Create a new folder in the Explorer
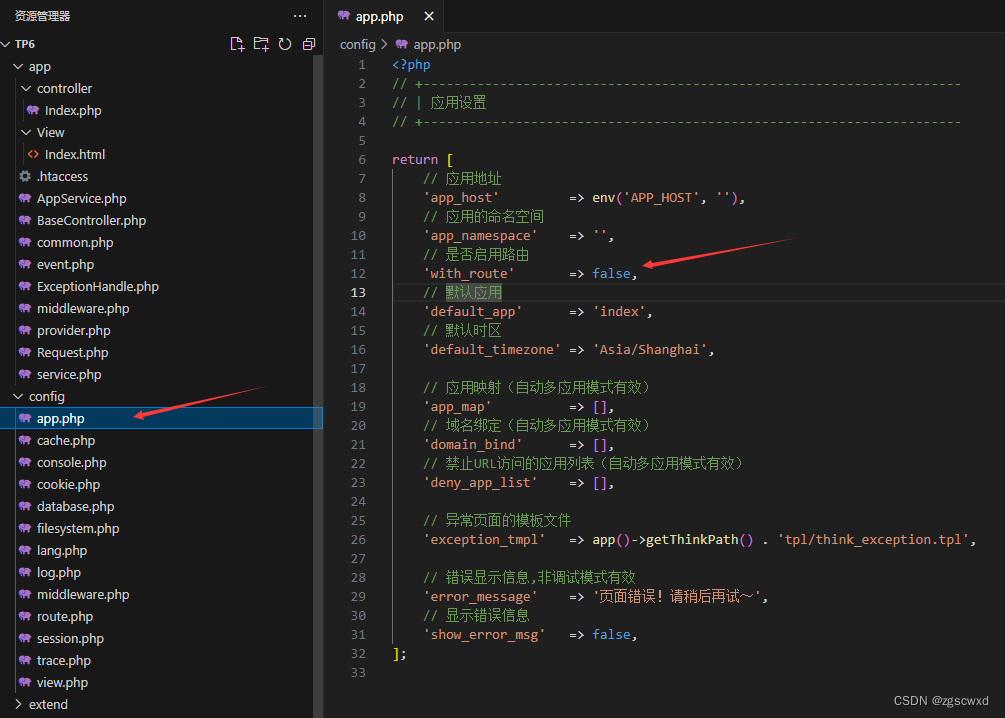Screen dimensions: 1005x718 [260, 44]
